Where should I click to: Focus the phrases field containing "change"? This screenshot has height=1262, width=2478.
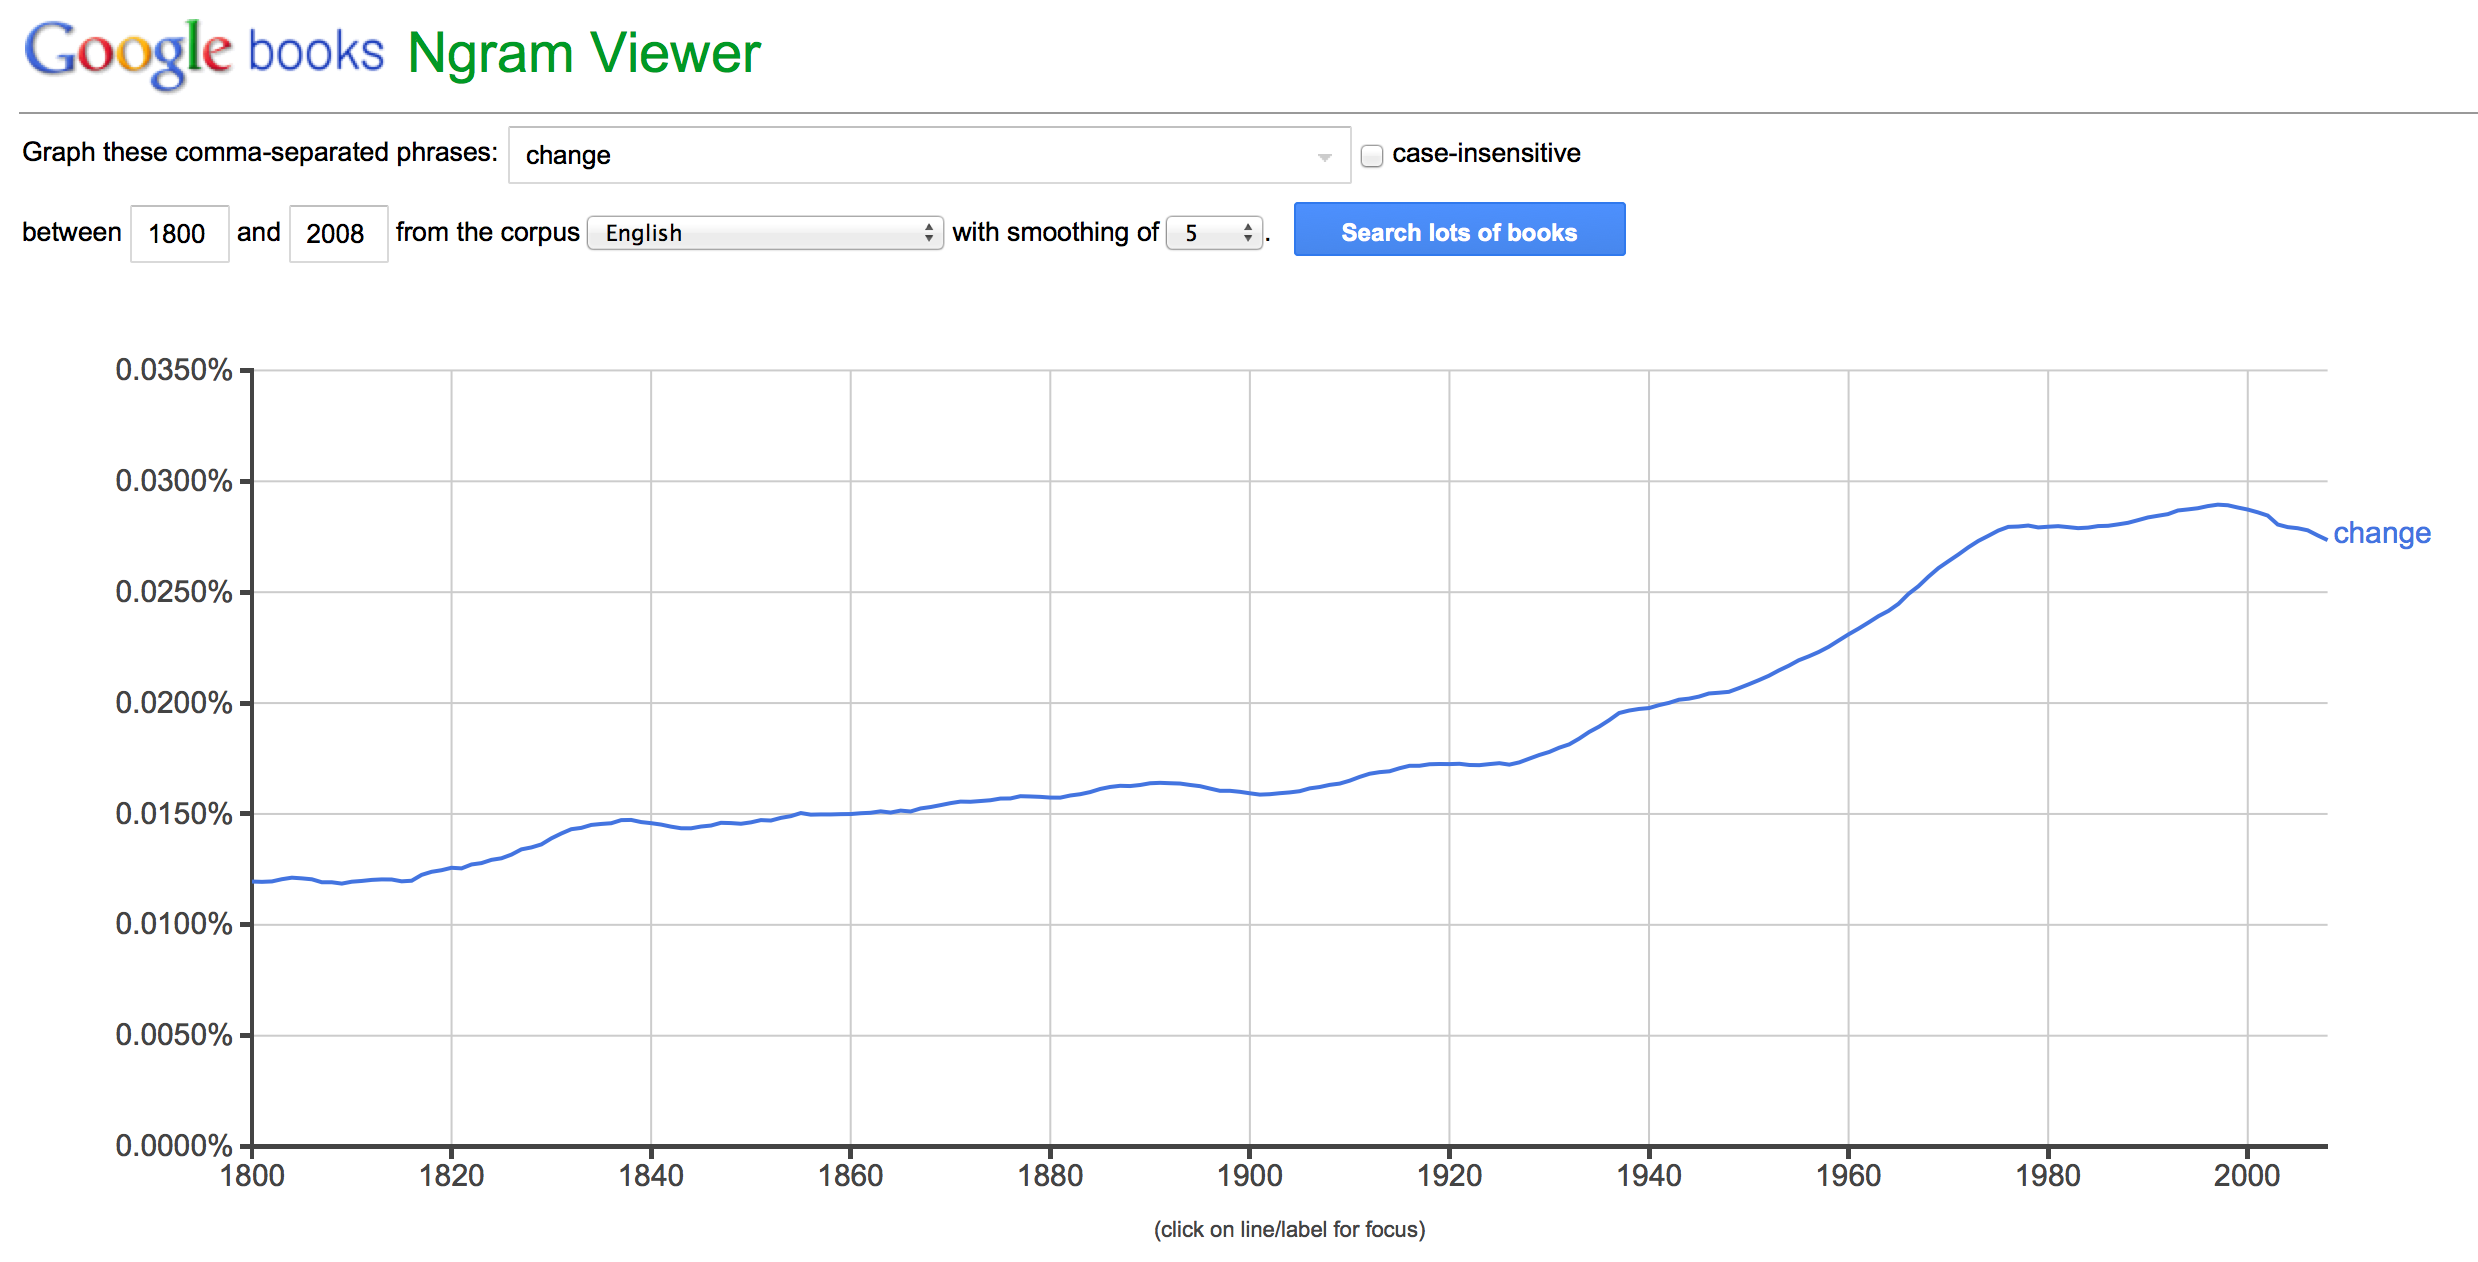(x=910, y=155)
